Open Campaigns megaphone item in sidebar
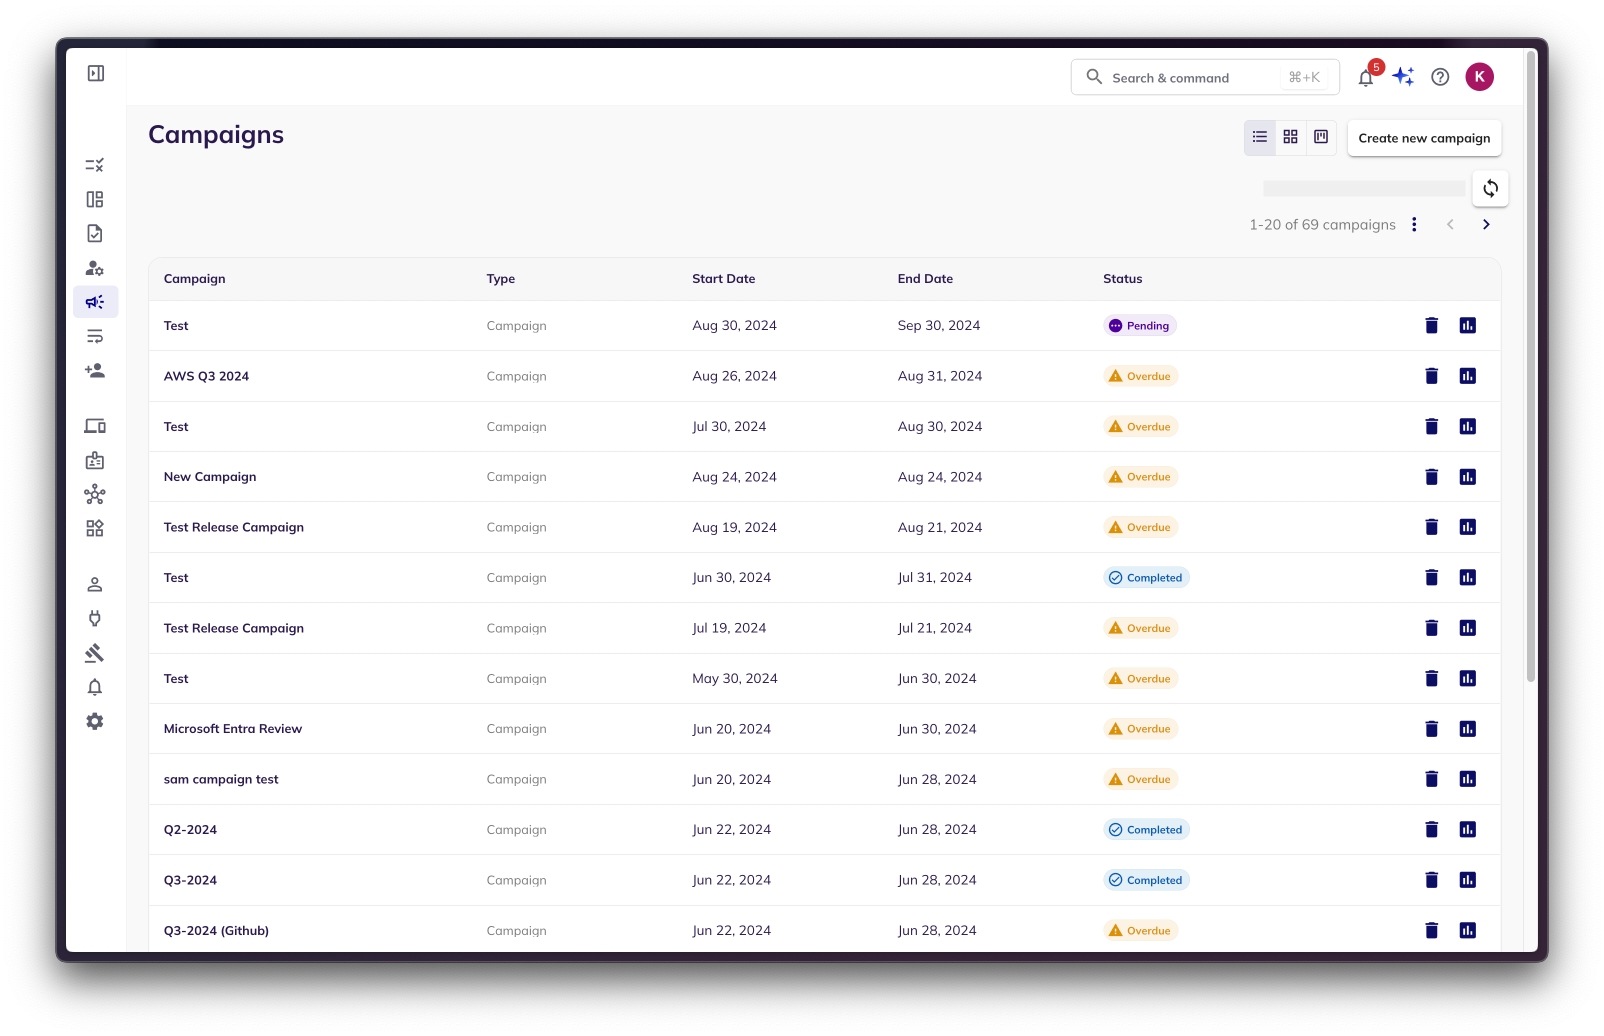This screenshot has height=1036, width=1604. [x=95, y=302]
